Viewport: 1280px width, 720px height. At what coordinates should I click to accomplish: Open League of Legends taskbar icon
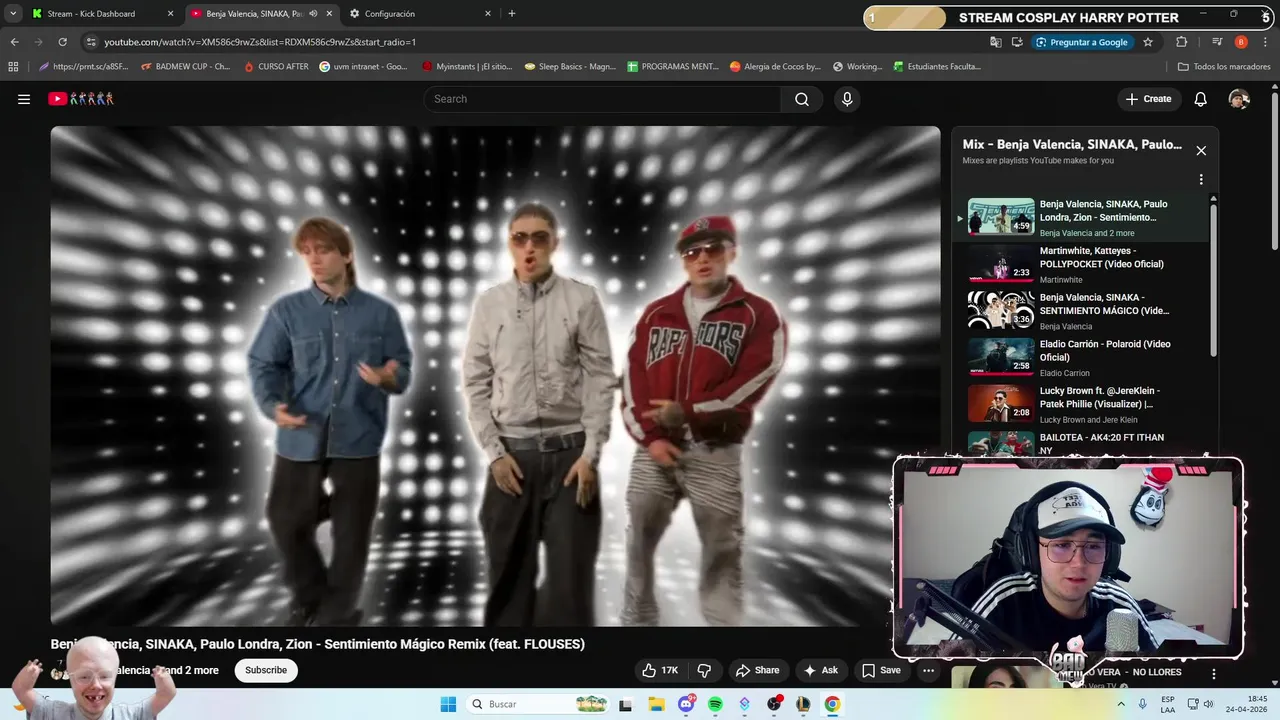point(803,704)
